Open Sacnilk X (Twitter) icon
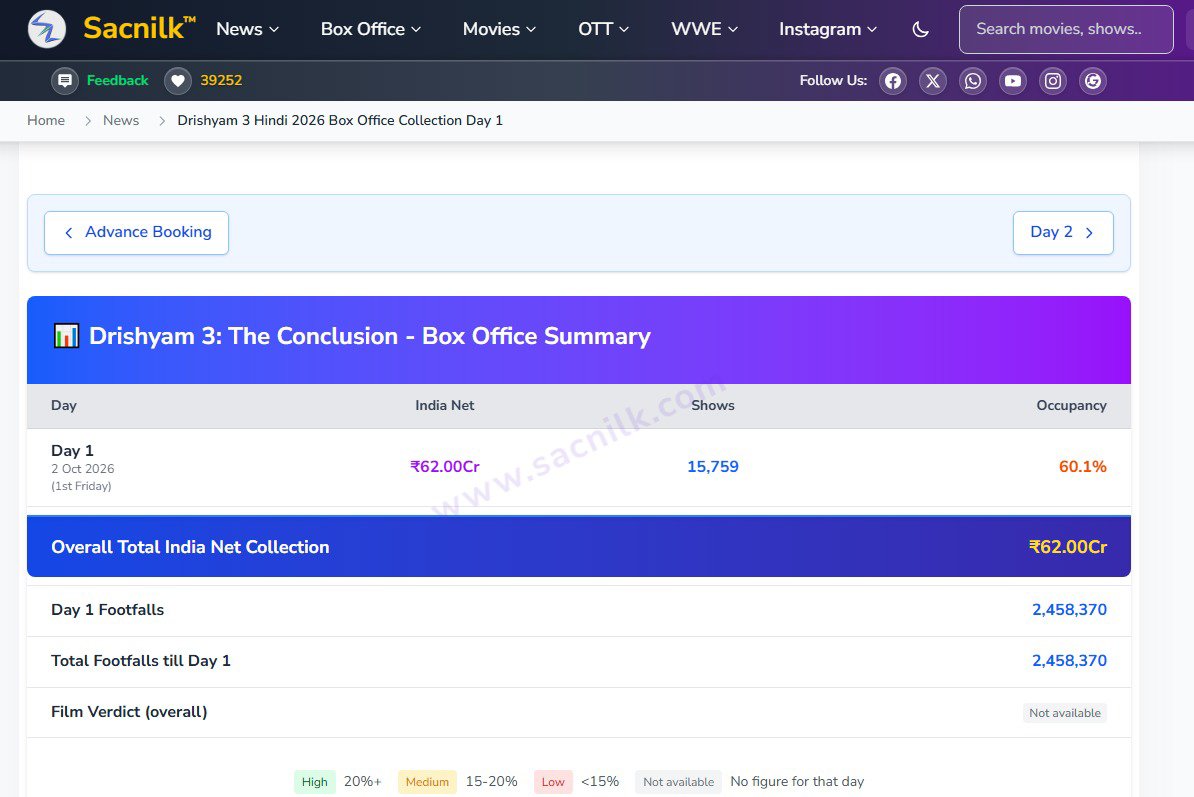Viewport: 1194px width, 797px height. point(933,81)
